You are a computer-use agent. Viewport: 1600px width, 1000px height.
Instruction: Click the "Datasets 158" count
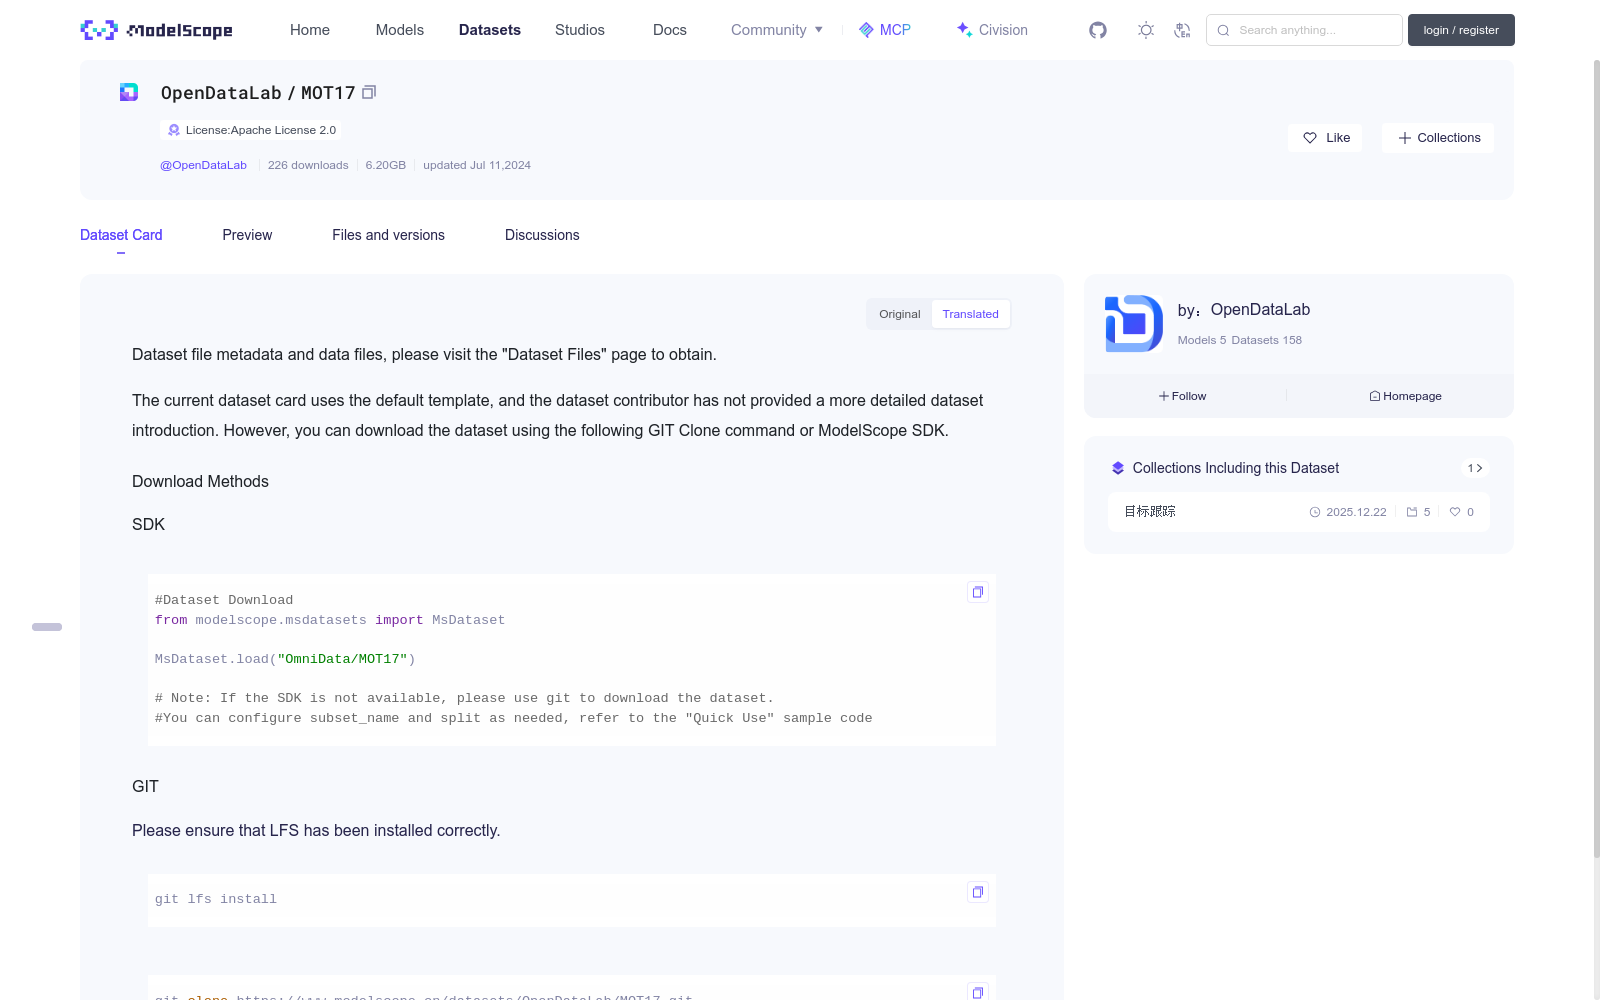[1267, 340]
